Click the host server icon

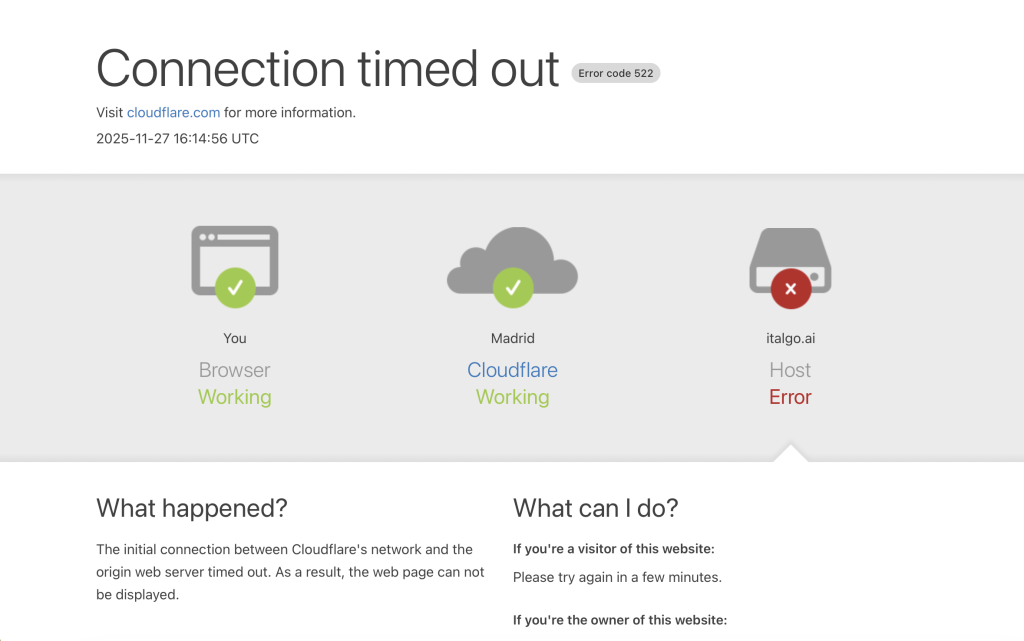click(790, 256)
